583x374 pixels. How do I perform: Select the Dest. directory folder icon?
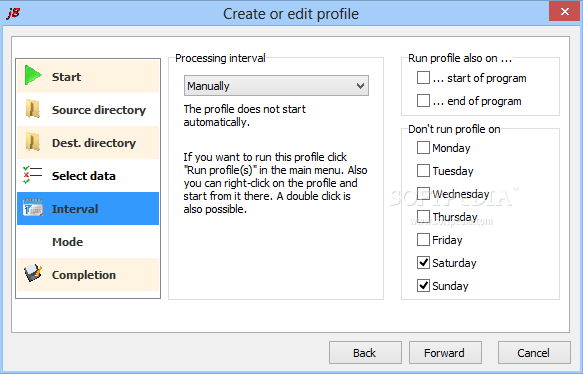(33, 142)
